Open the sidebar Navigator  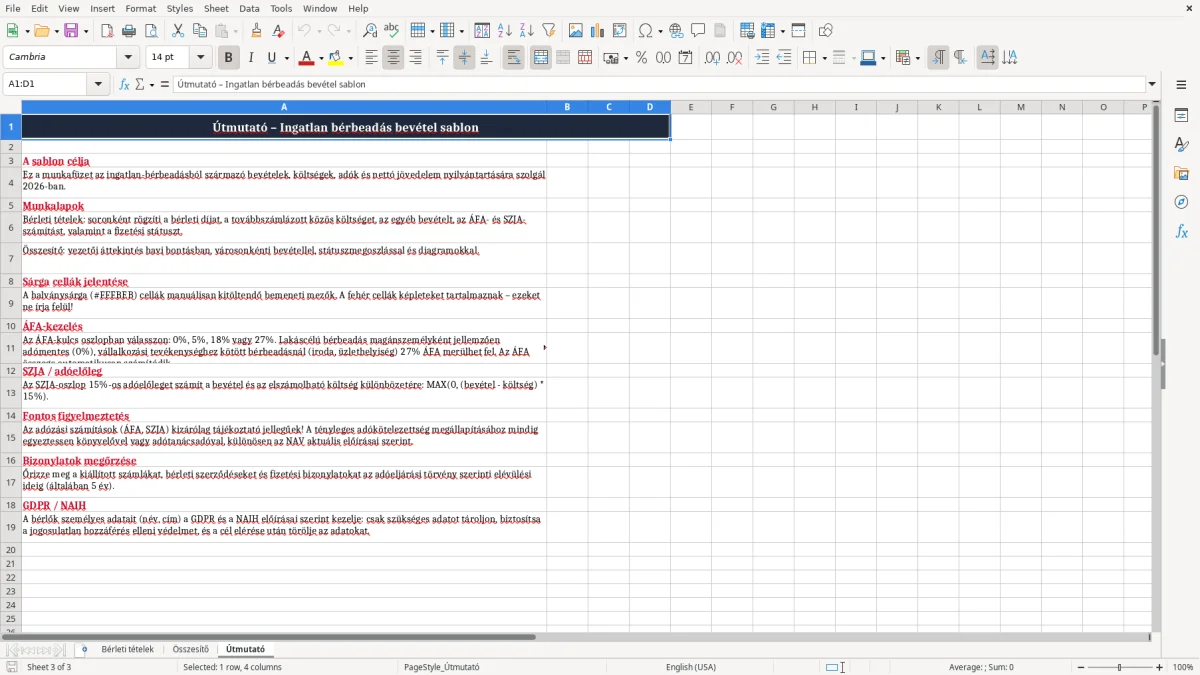1181,202
